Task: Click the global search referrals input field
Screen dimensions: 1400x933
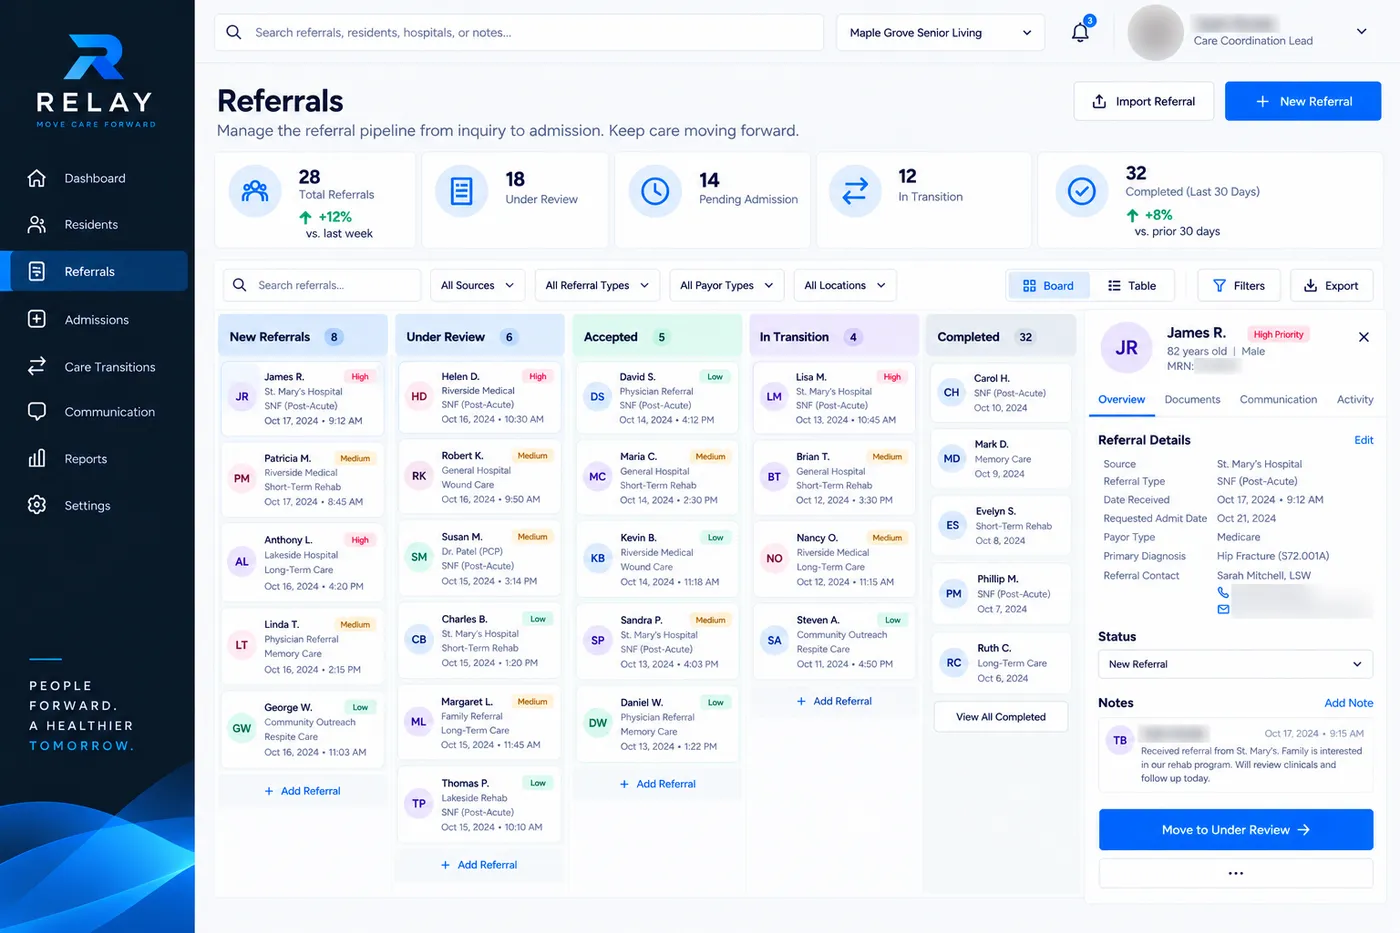Action: 519,33
